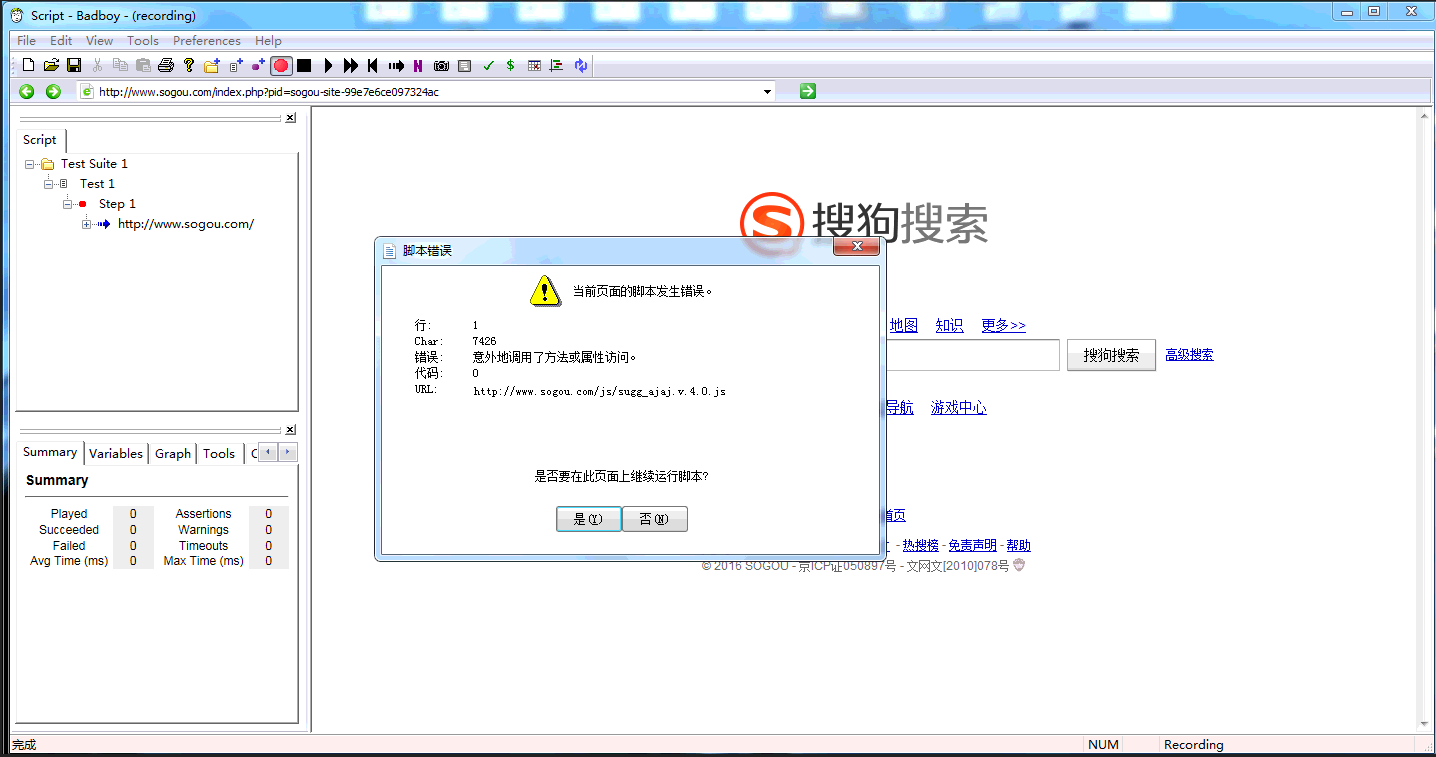Add a new suite with folder-plus icon
The width and height of the screenshot is (1436, 757).
point(212,66)
